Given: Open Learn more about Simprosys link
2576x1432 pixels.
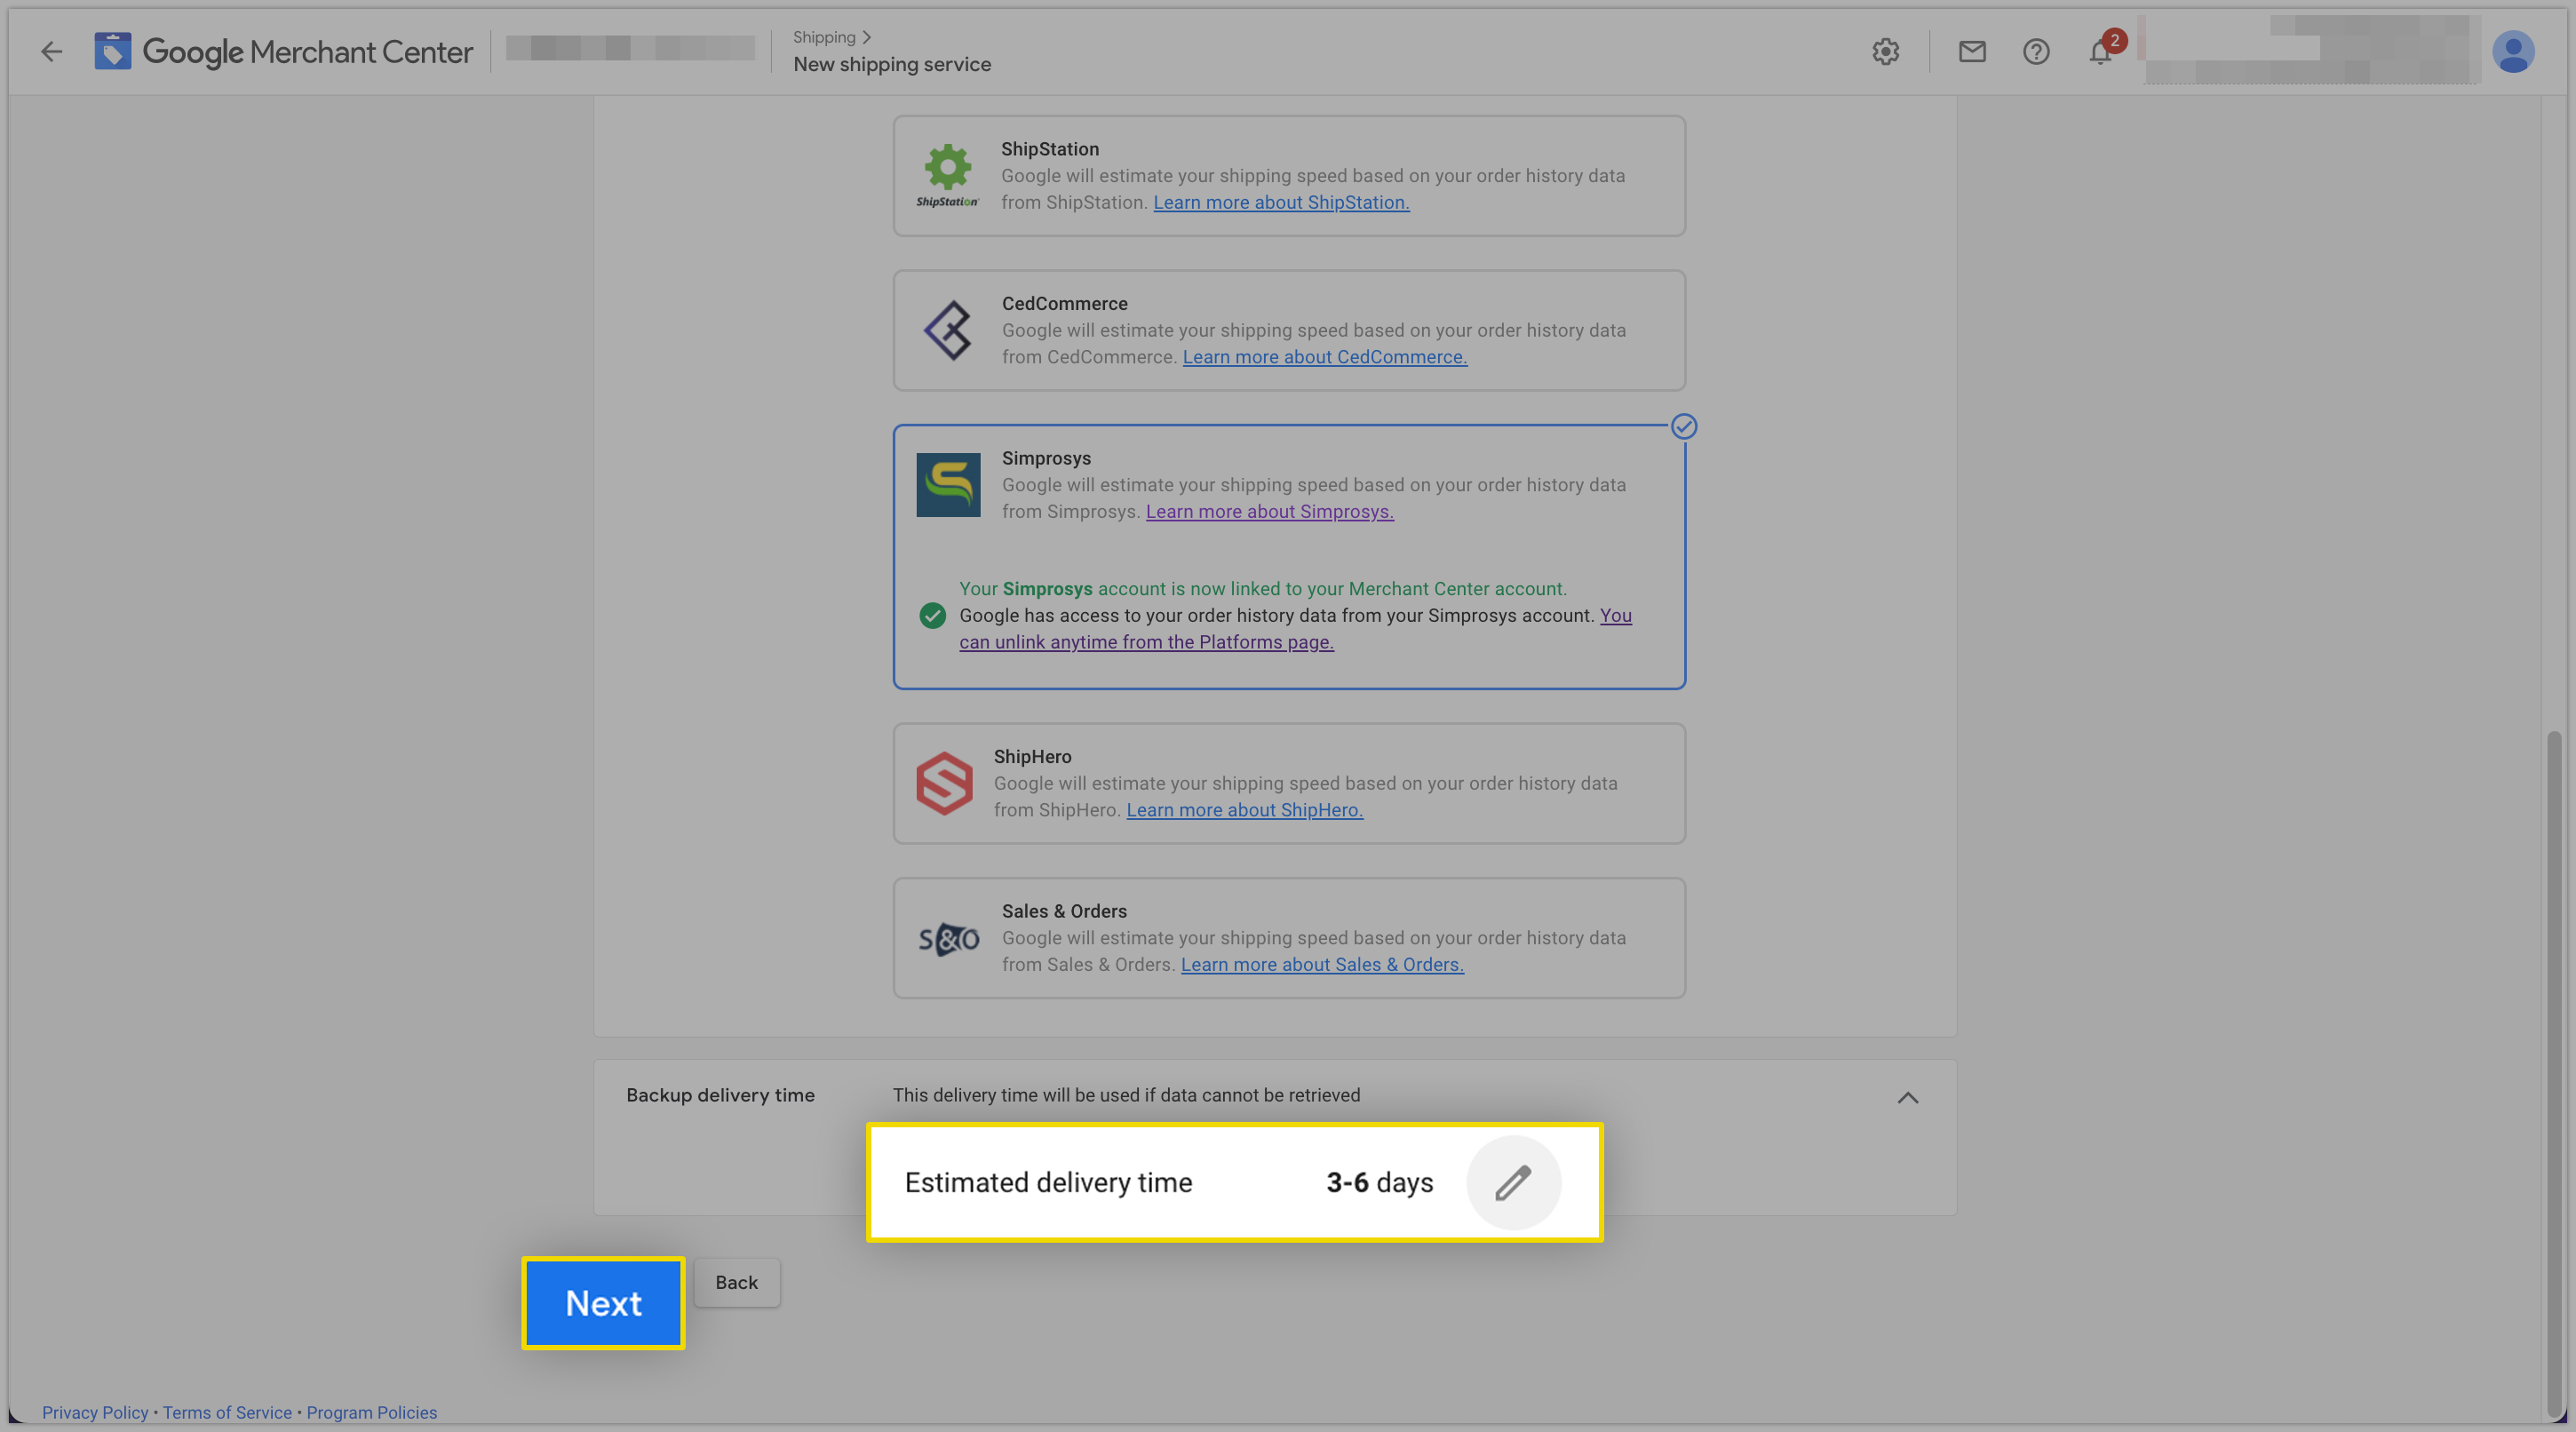Looking at the screenshot, I should [x=1269, y=511].
